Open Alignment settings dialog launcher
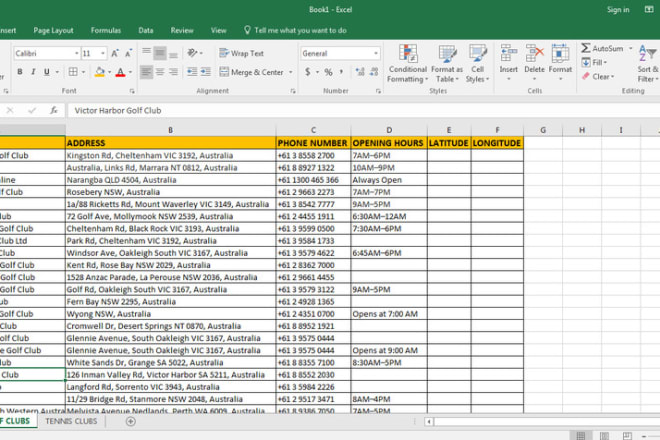This screenshot has width=660, height=440. [x=293, y=91]
